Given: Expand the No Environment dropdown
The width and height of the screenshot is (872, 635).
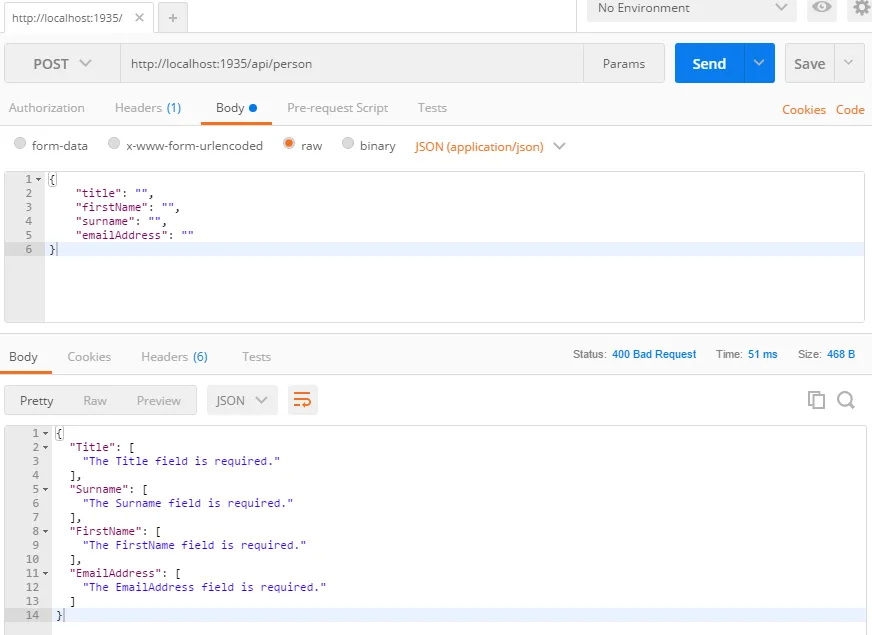Looking at the screenshot, I should [692, 8].
